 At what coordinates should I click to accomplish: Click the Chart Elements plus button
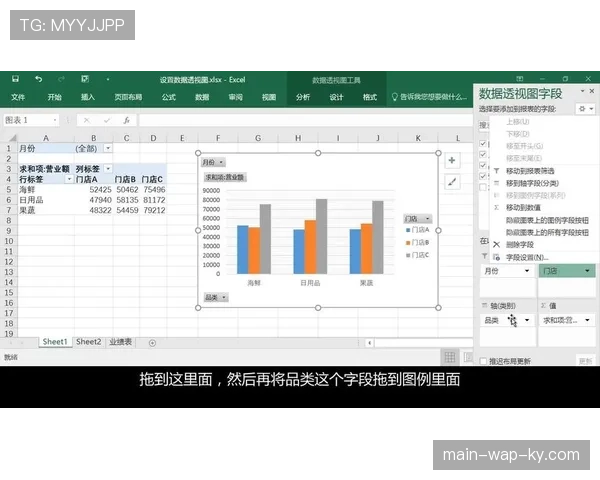pos(452,160)
